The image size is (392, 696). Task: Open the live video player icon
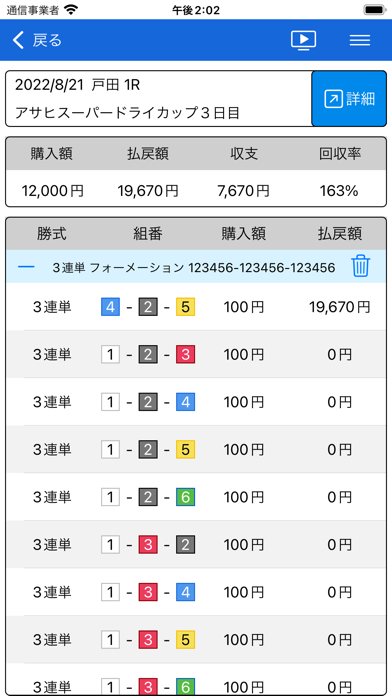pos(303,40)
